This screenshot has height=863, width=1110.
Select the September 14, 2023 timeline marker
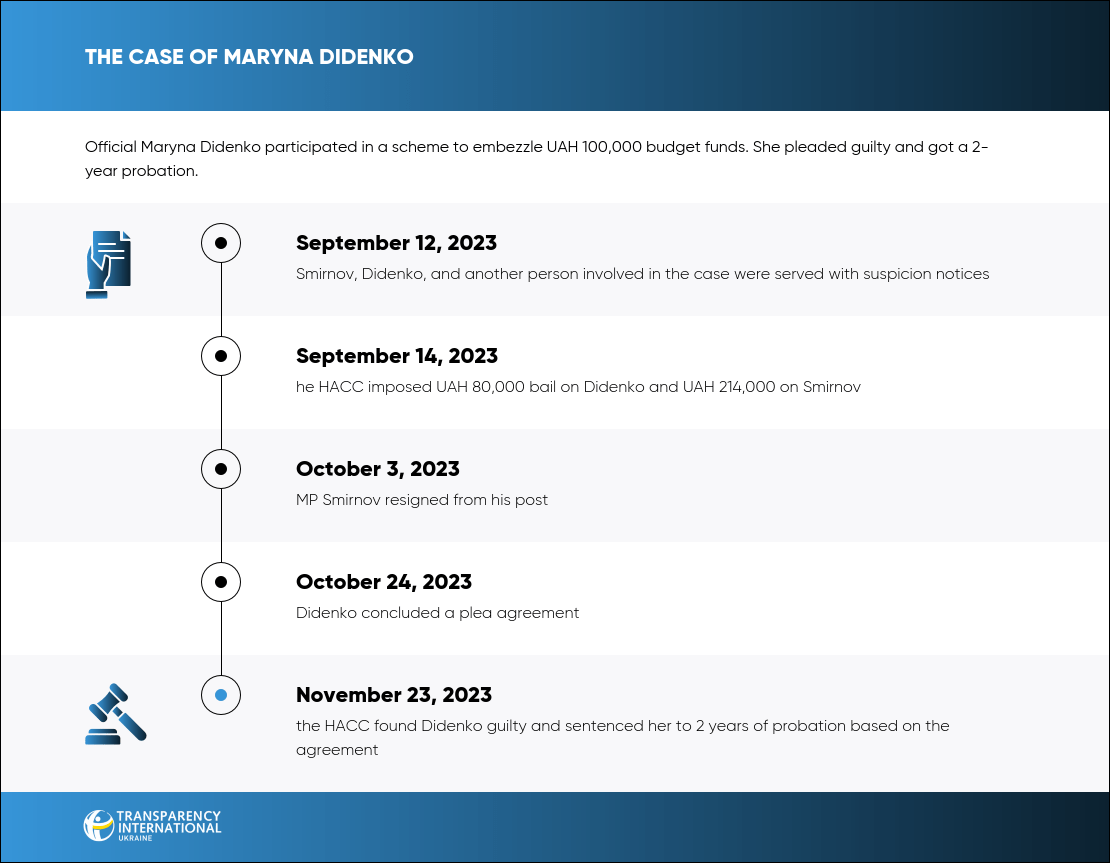tap(221, 356)
